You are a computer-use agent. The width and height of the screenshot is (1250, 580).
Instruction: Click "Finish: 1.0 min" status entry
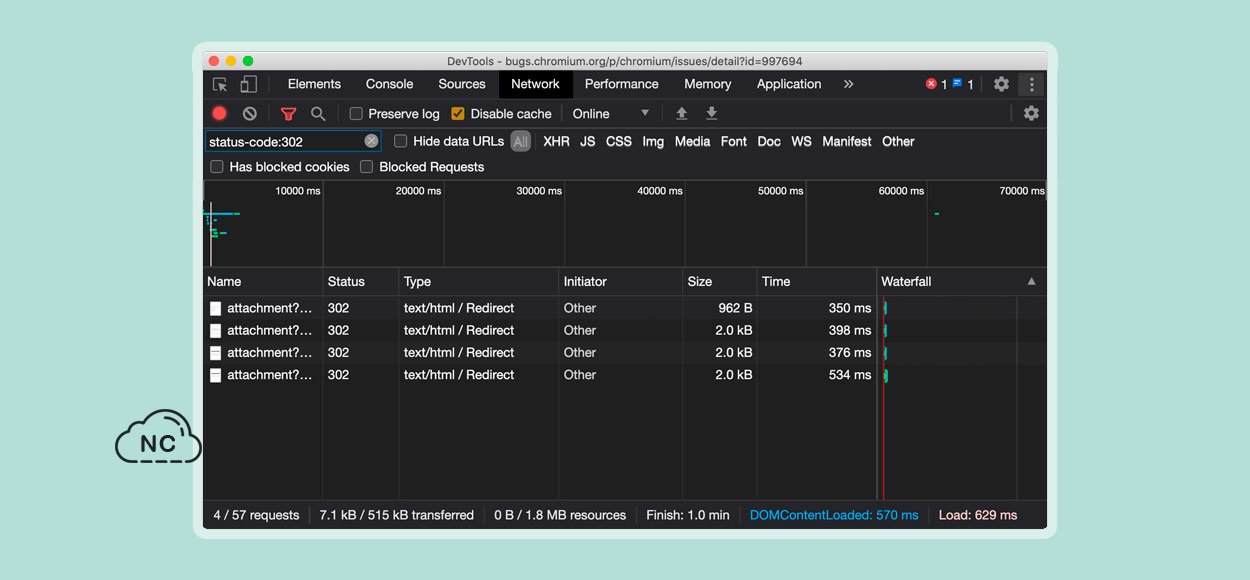688,516
